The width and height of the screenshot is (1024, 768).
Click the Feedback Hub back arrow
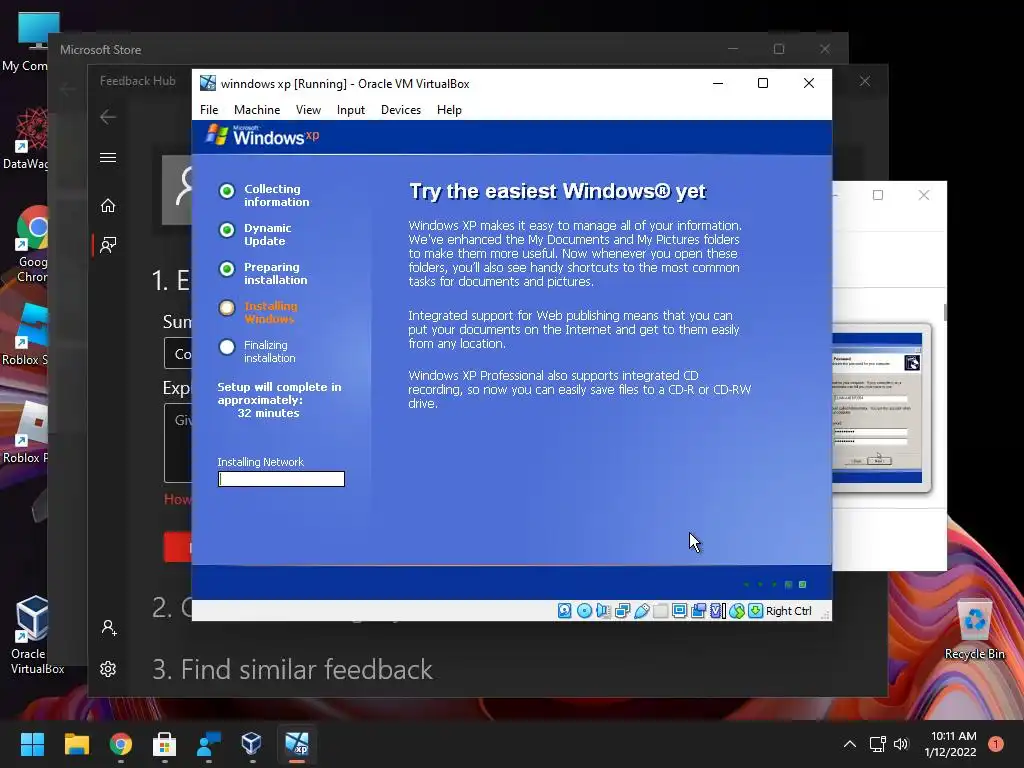[108, 117]
